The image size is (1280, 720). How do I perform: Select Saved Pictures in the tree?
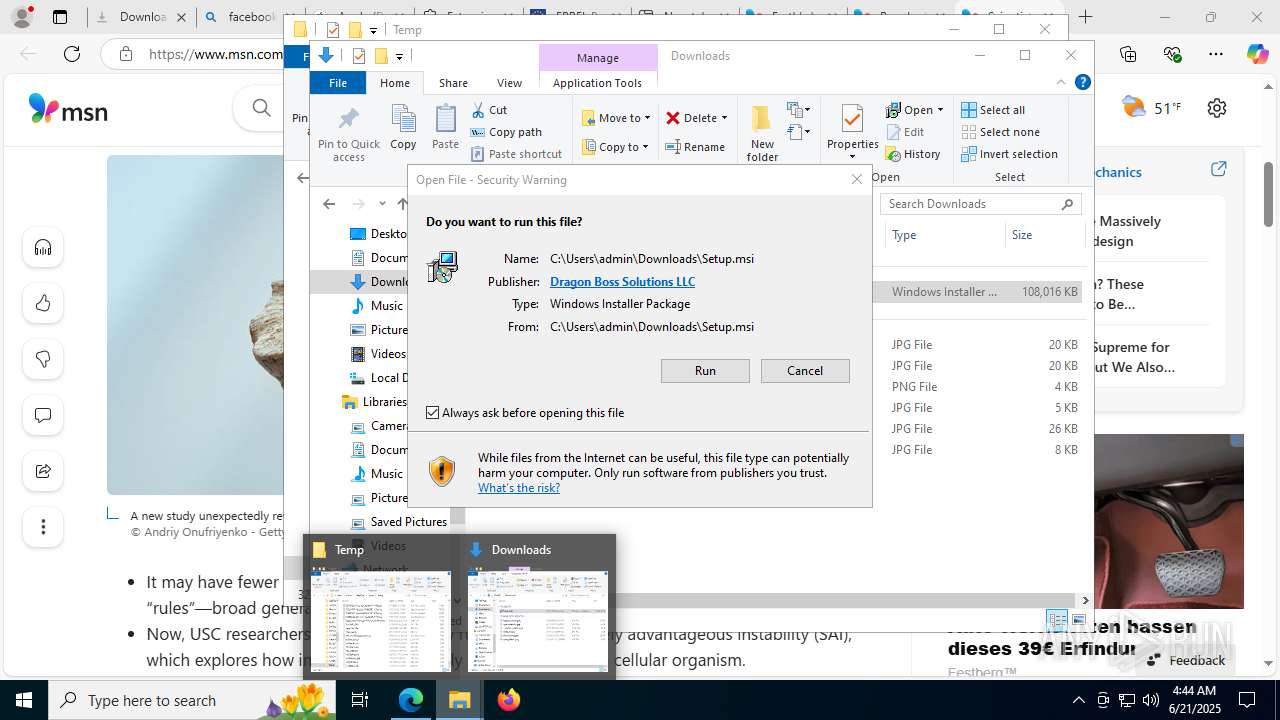[x=399, y=522]
